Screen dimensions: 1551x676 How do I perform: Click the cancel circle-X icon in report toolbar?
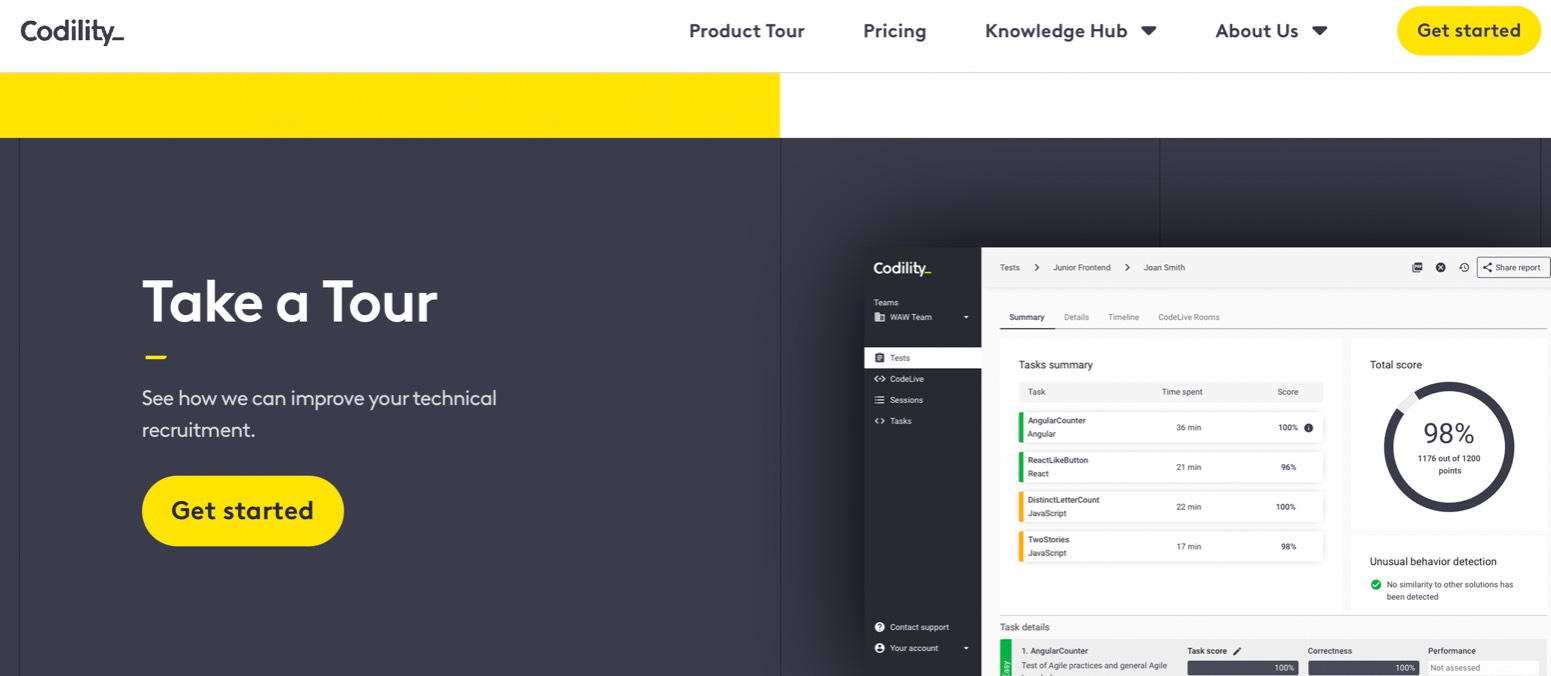point(1441,267)
